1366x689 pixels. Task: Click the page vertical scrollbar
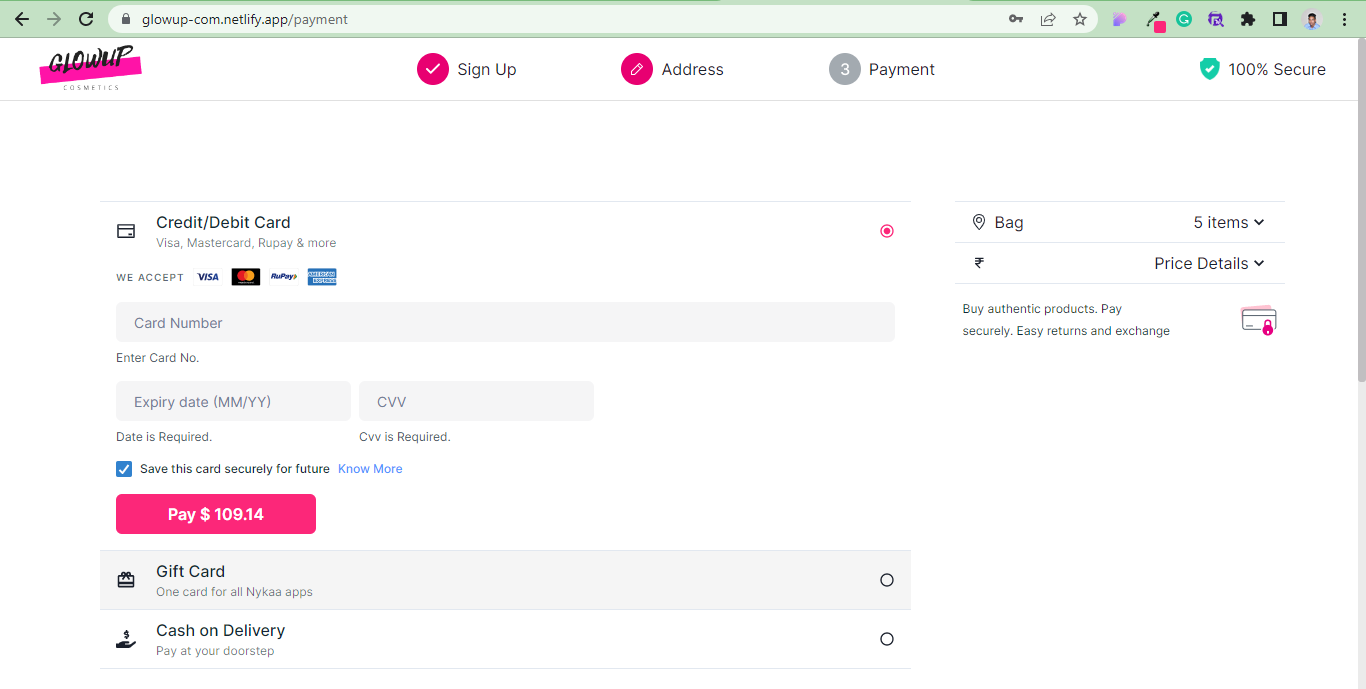tap(1361, 210)
